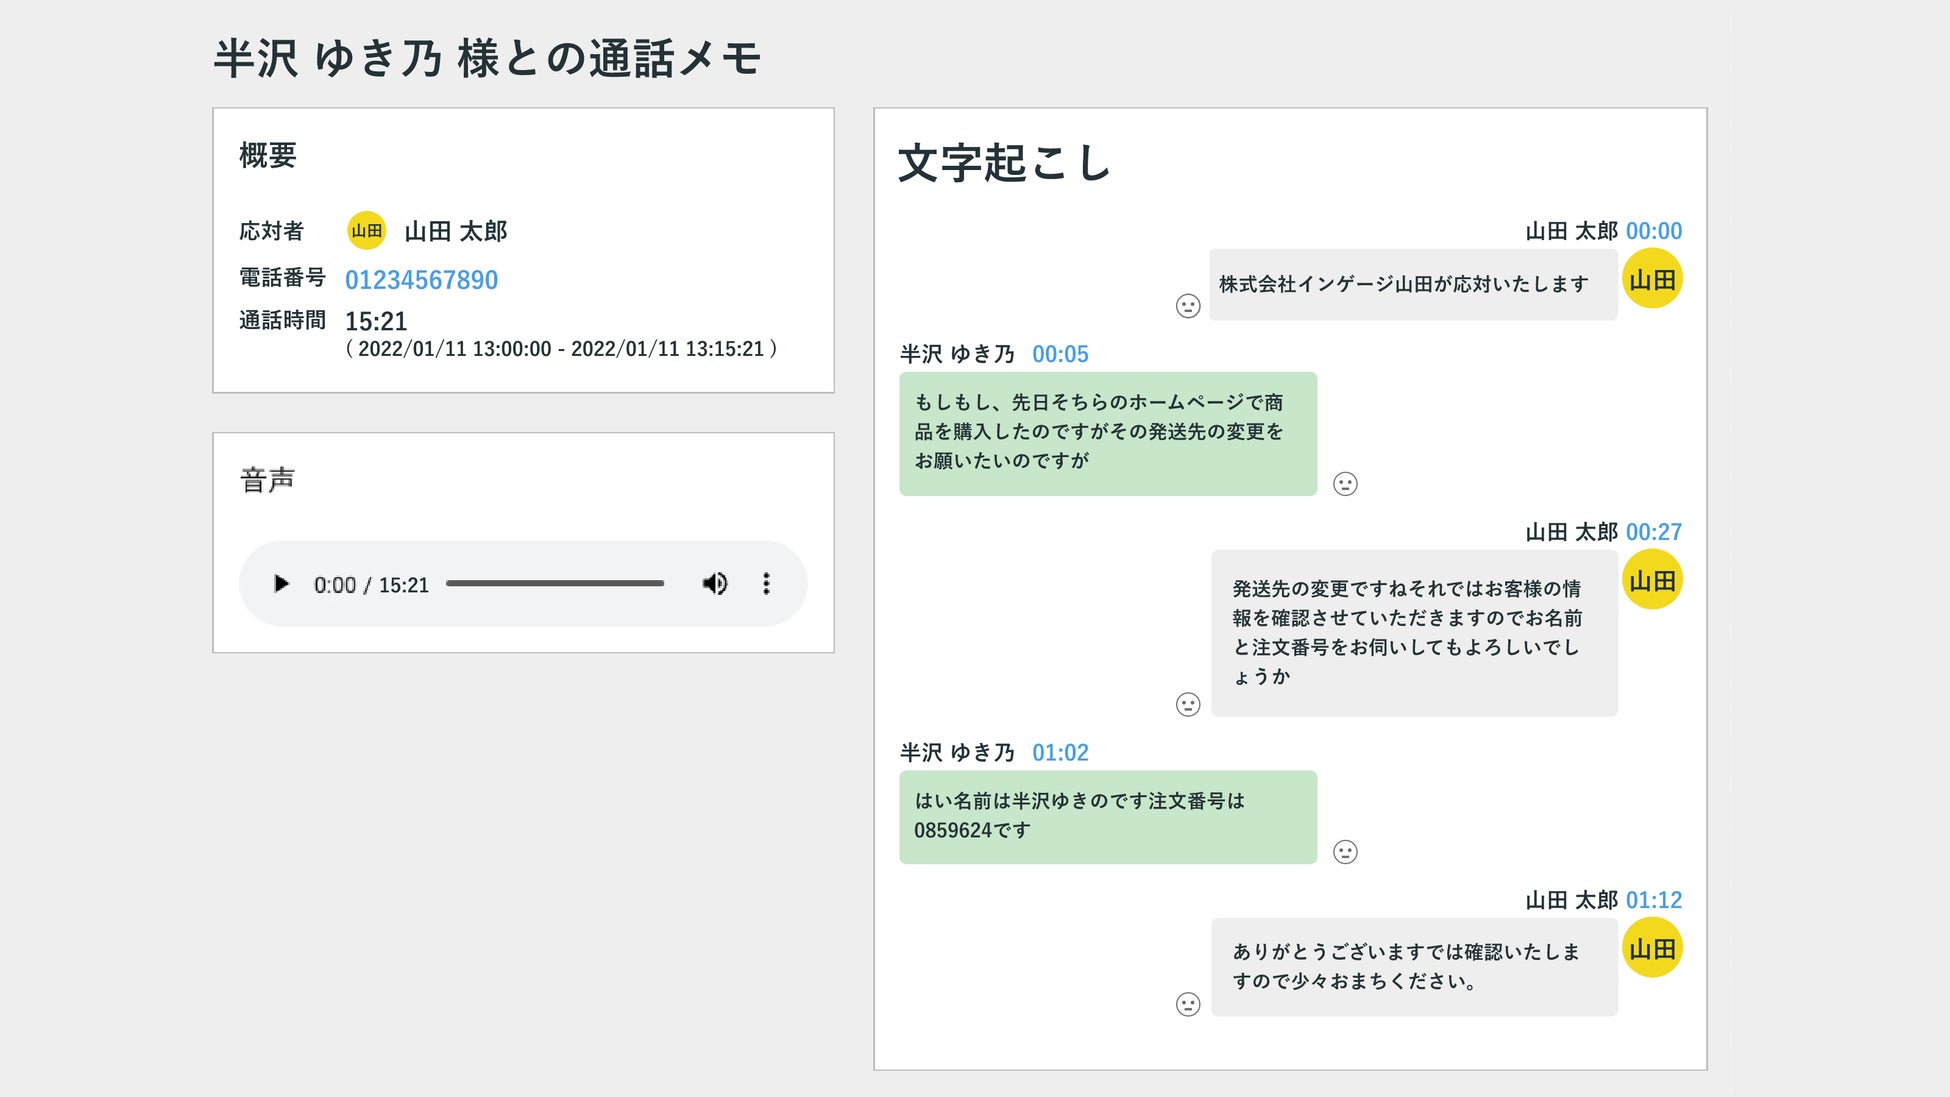This screenshot has height=1097, width=1950.
Task: Play the call audio recording
Action: click(281, 584)
